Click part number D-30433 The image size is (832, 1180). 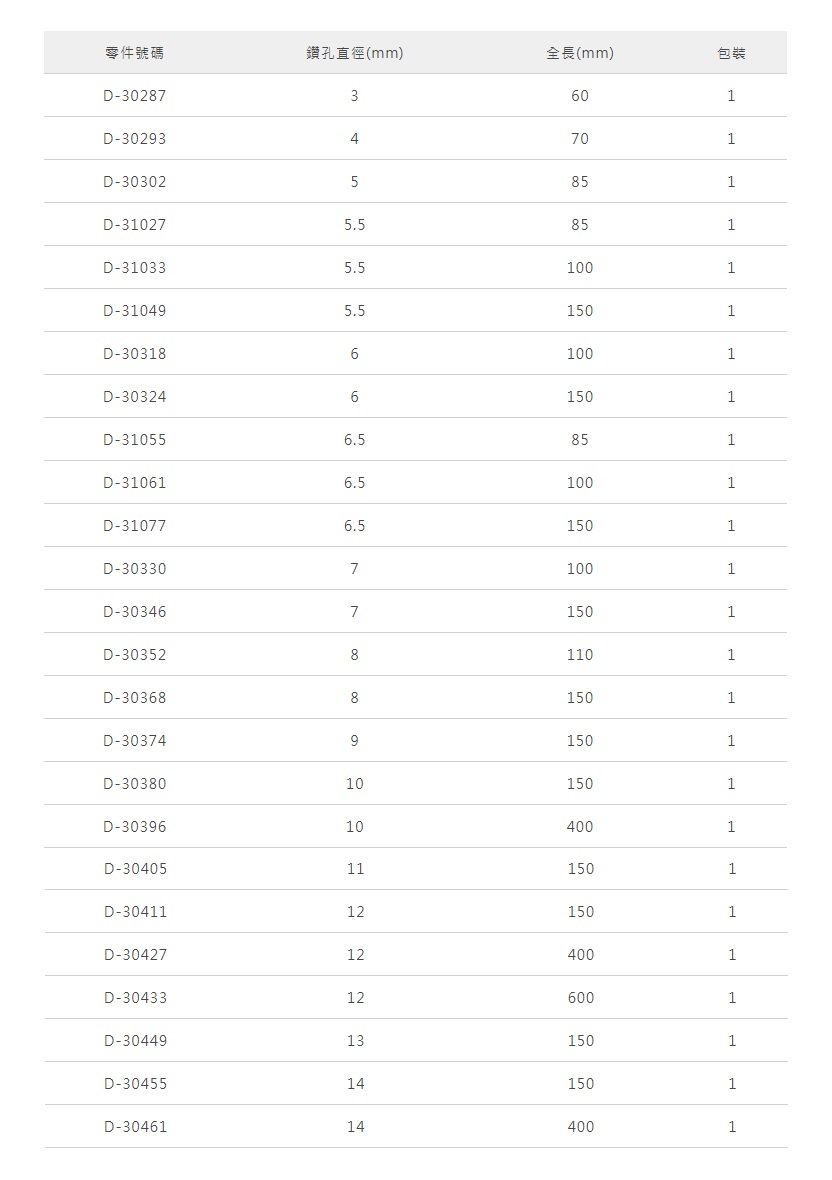point(135,998)
